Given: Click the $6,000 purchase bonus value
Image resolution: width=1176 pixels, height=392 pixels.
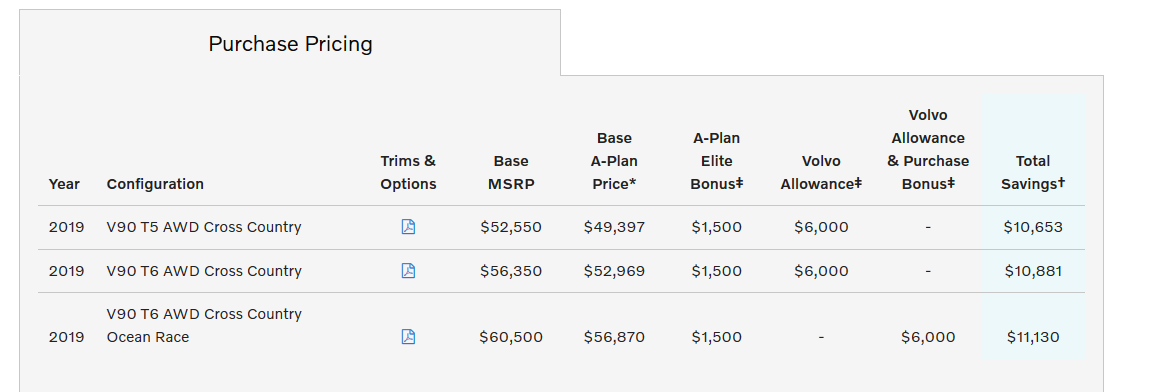Looking at the screenshot, I should (x=928, y=337).
